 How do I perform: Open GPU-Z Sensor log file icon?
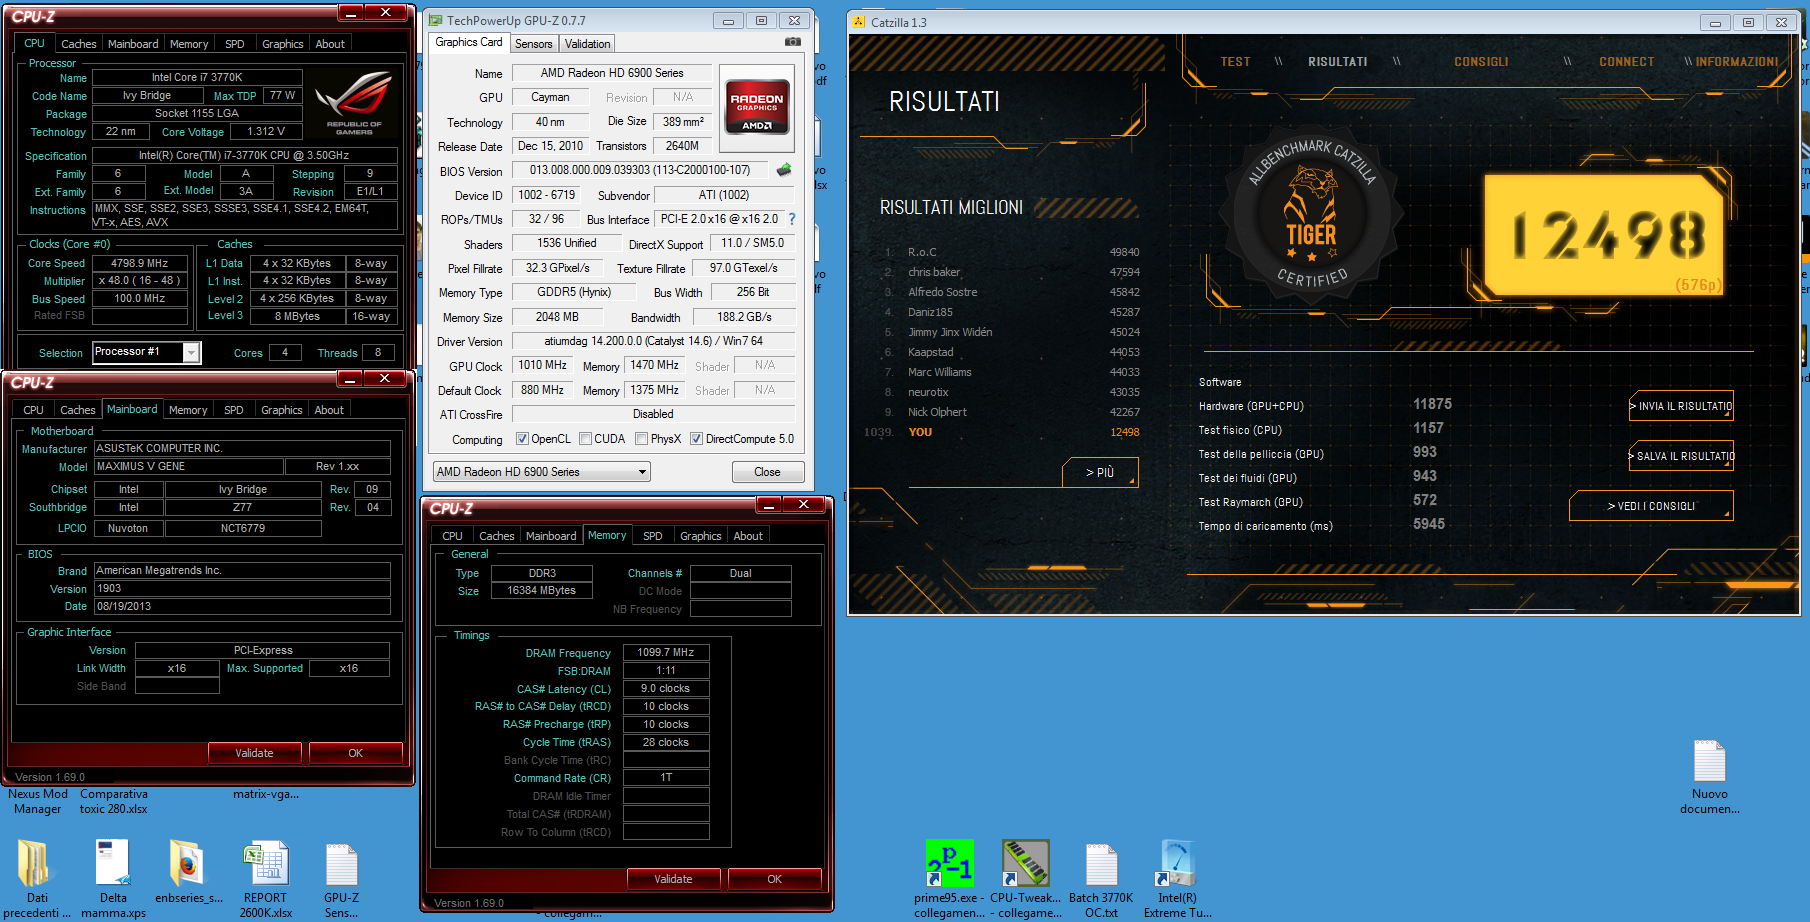(x=341, y=863)
